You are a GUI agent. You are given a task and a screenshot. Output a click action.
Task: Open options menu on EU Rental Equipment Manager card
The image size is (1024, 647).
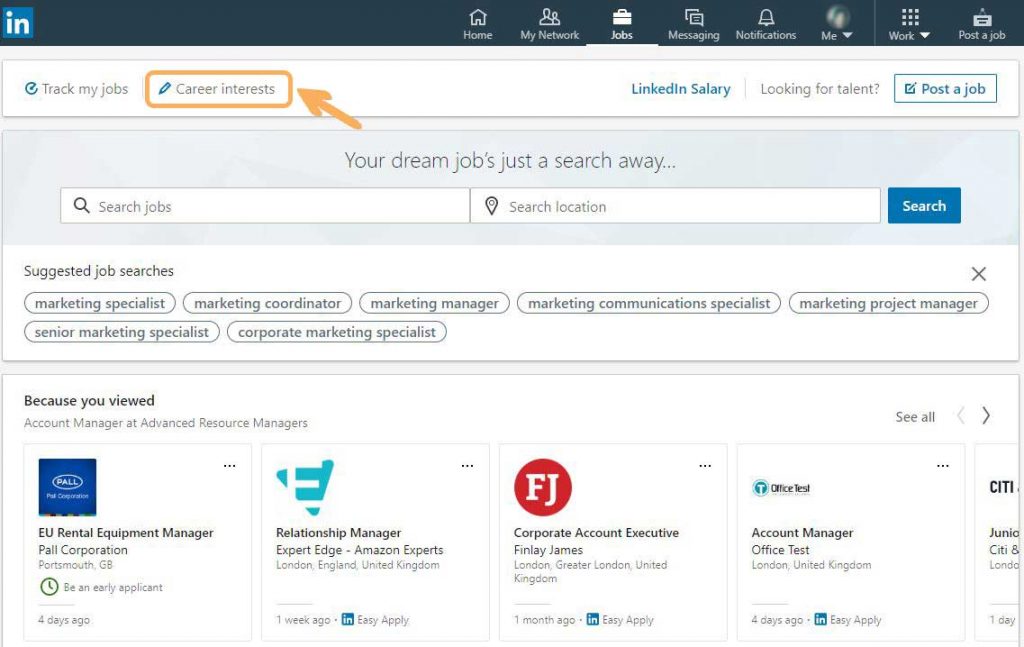(230, 466)
